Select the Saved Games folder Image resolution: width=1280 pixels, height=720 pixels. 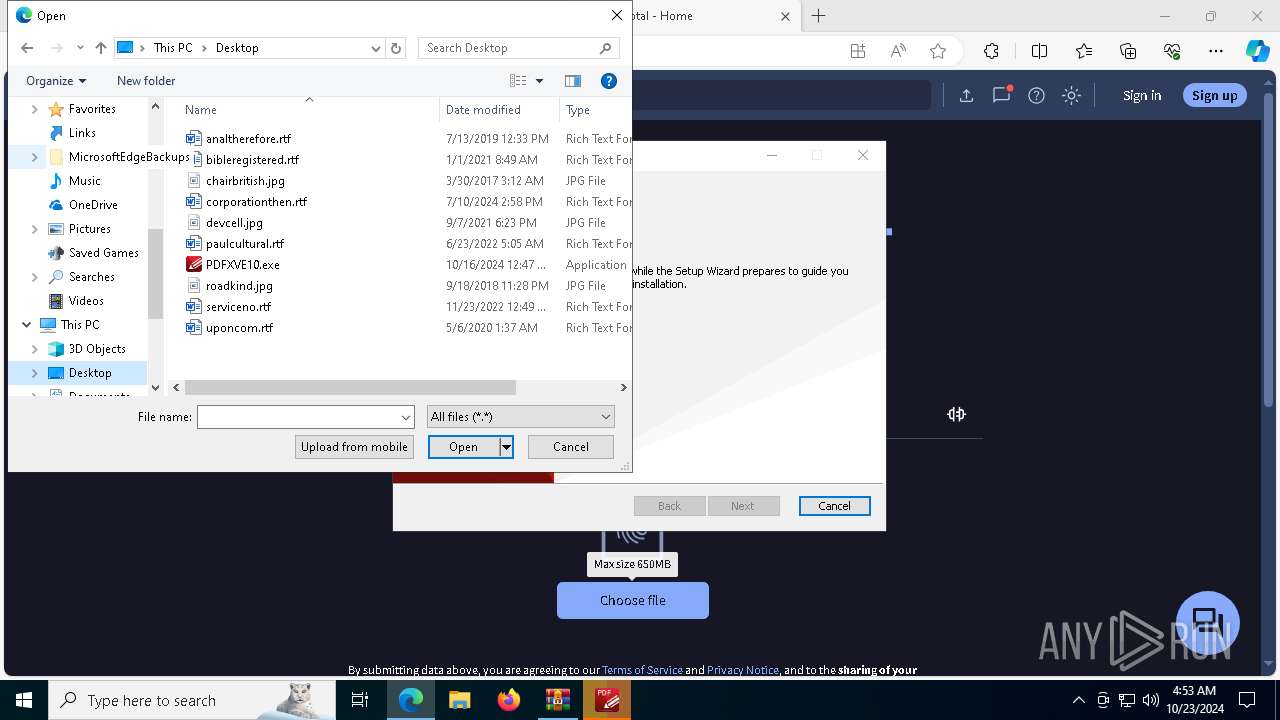(x=103, y=253)
